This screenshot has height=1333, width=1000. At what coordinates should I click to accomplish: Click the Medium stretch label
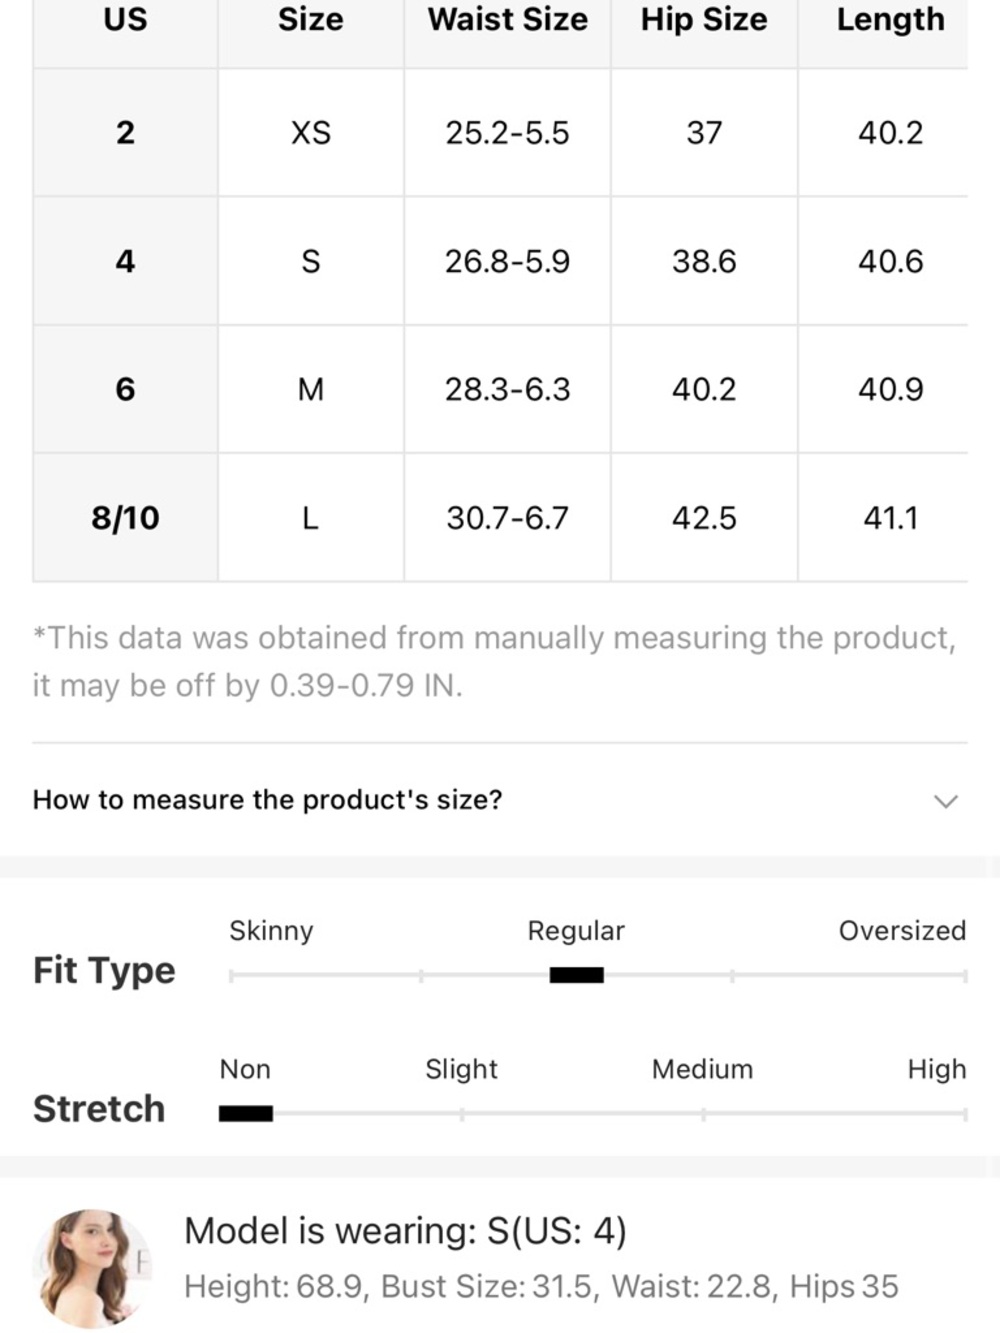click(702, 1069)
